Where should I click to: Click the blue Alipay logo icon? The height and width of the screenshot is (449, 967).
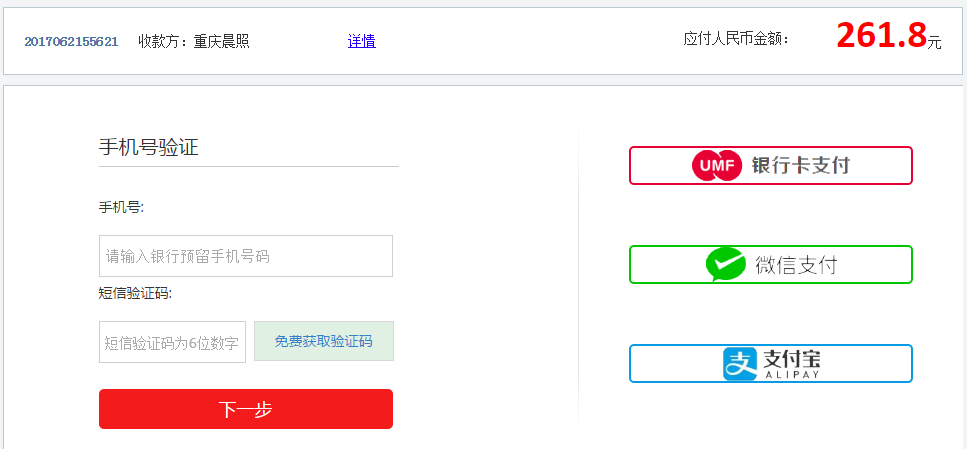click(740, 363)
